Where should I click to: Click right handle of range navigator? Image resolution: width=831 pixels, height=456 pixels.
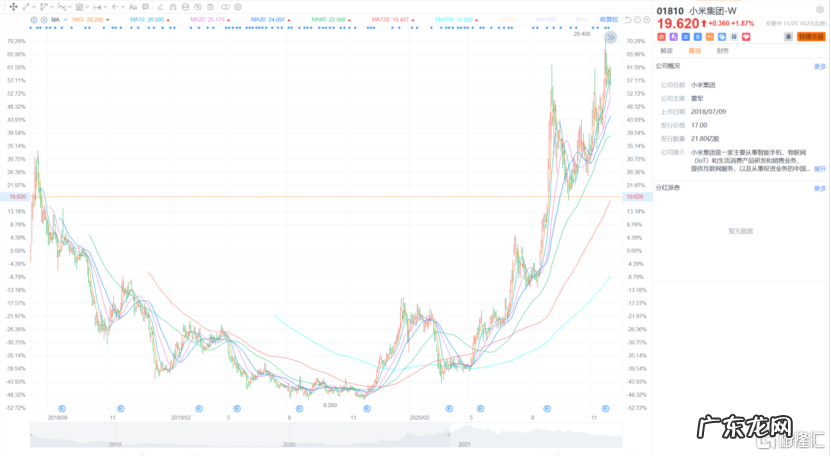coord(450,435)
